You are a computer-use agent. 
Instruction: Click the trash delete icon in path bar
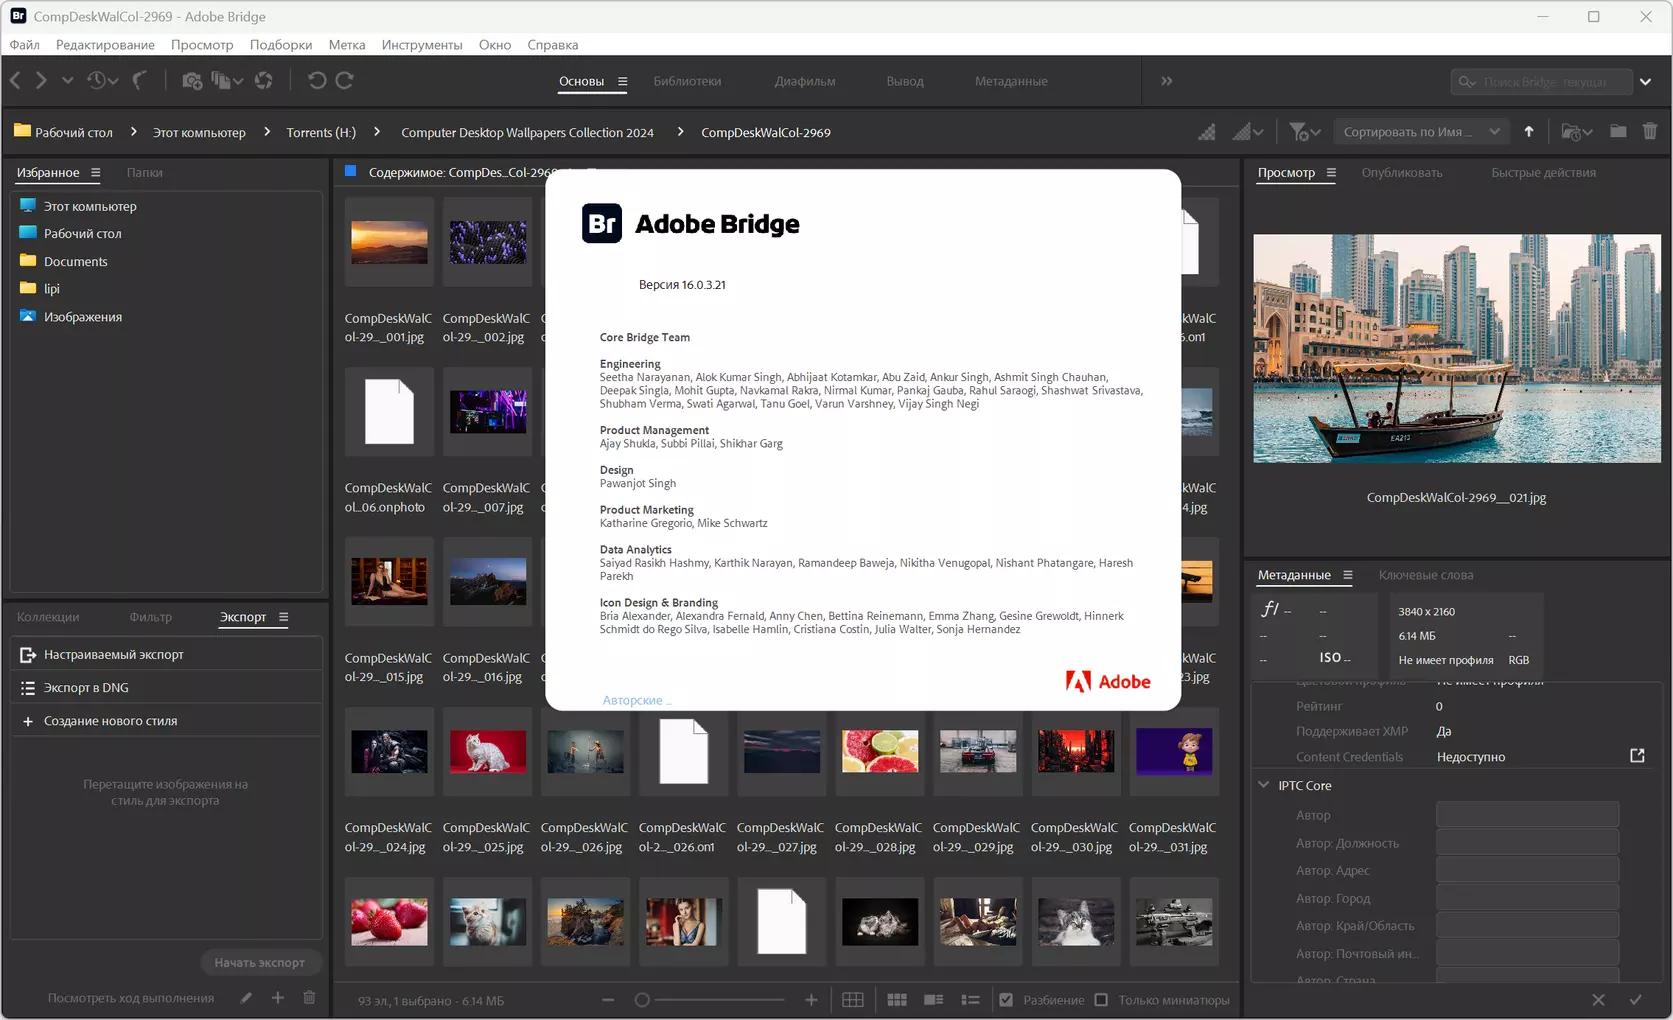(1650, 132)
